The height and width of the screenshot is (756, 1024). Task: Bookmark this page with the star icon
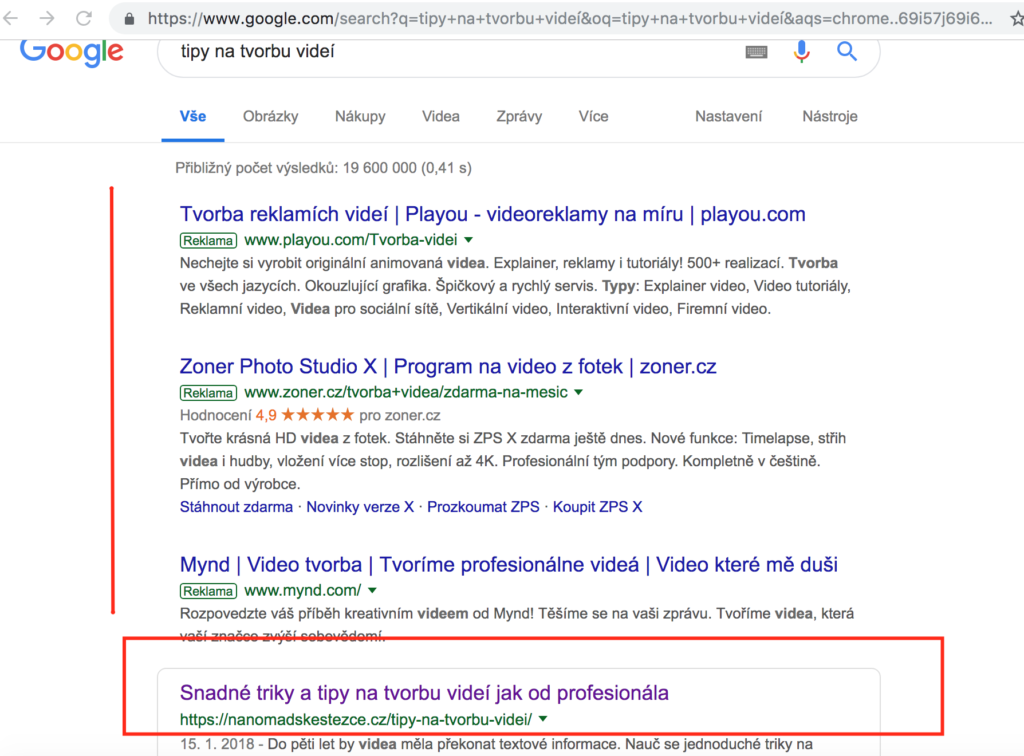[x=1016, y=17]
